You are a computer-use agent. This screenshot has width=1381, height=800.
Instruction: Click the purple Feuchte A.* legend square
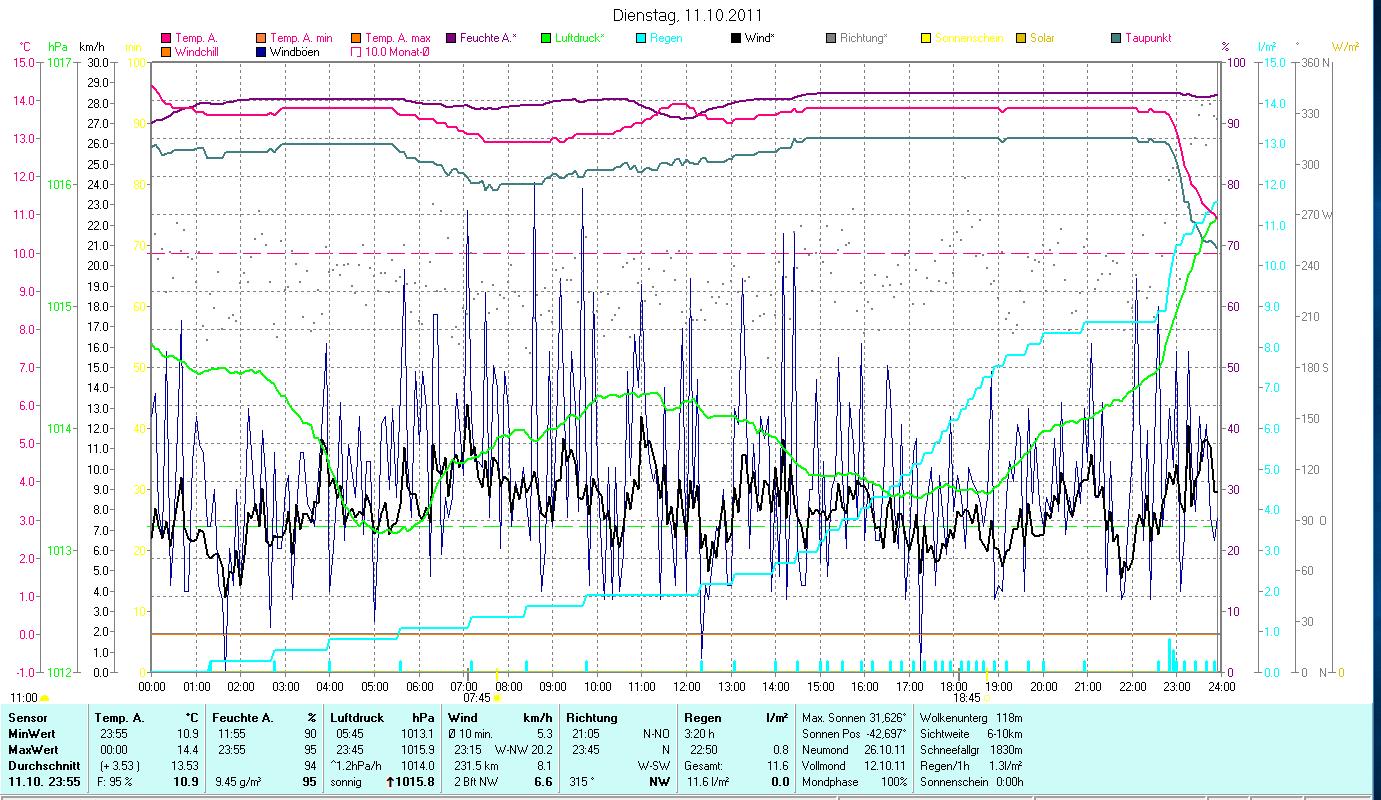coord(451,39)
